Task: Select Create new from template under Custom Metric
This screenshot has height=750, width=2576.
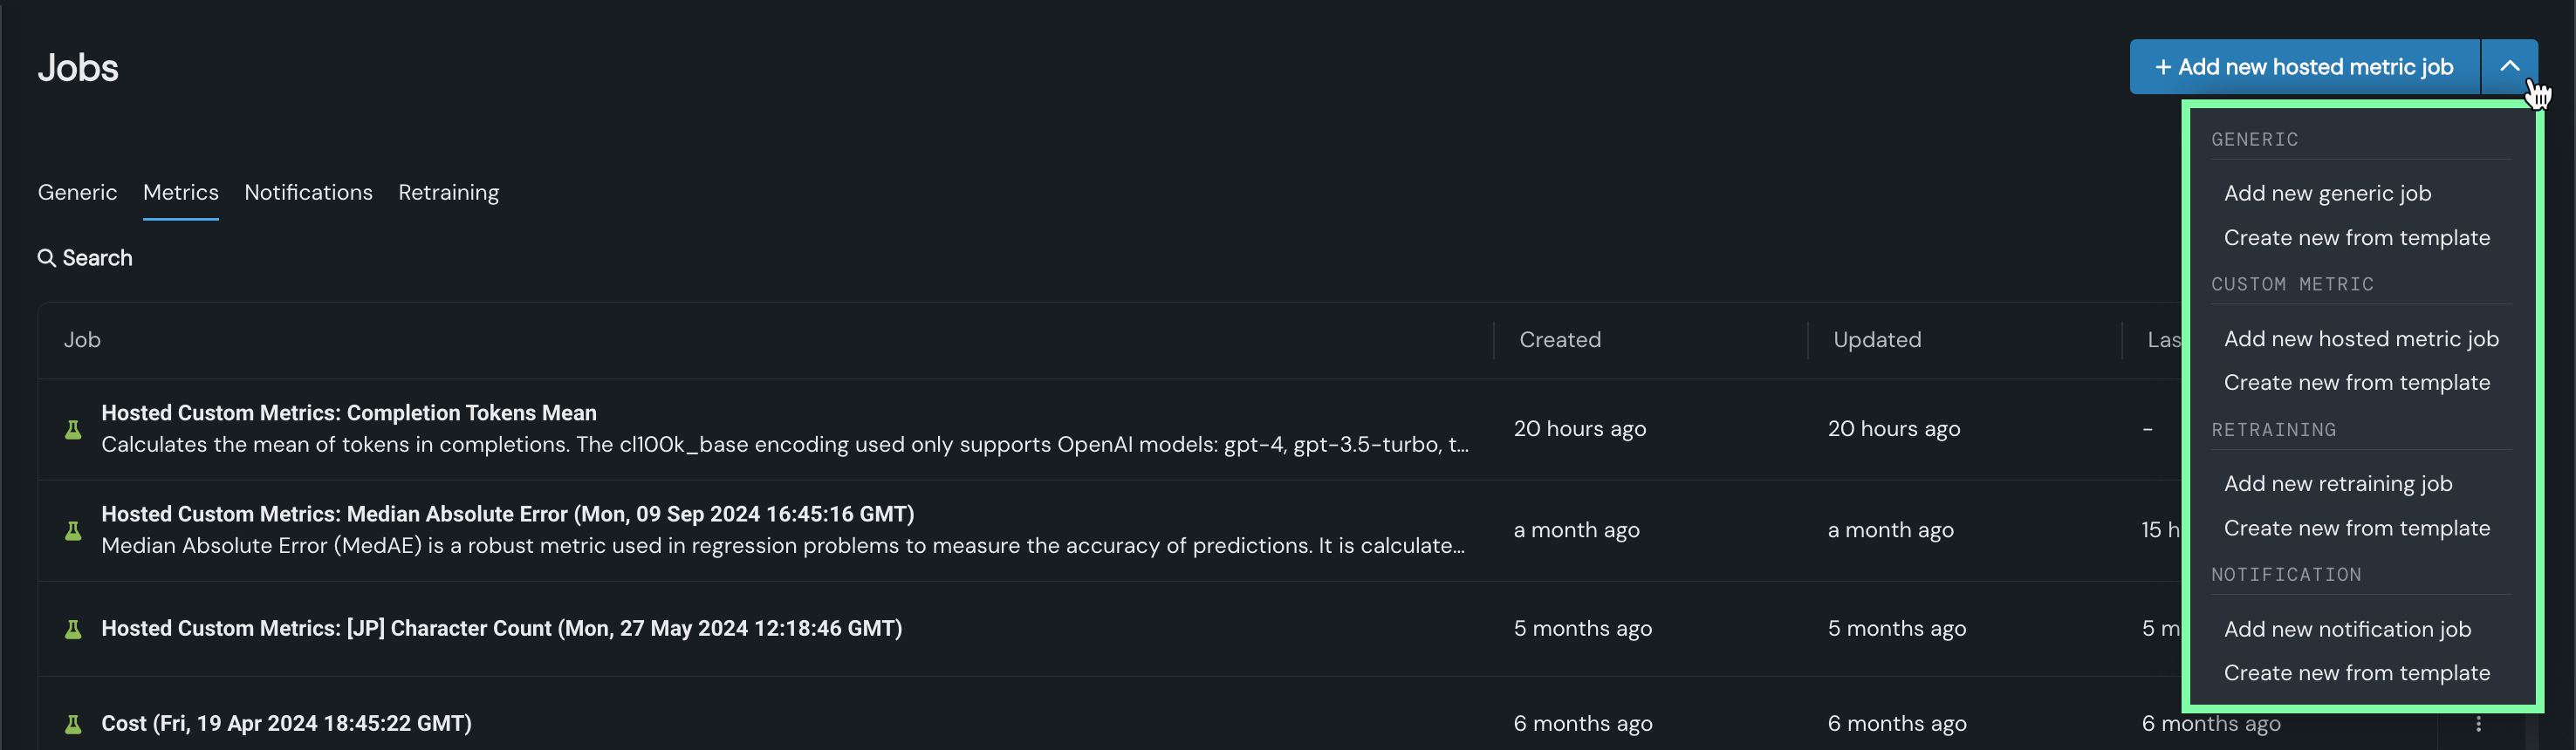Action: [2356, 383]
